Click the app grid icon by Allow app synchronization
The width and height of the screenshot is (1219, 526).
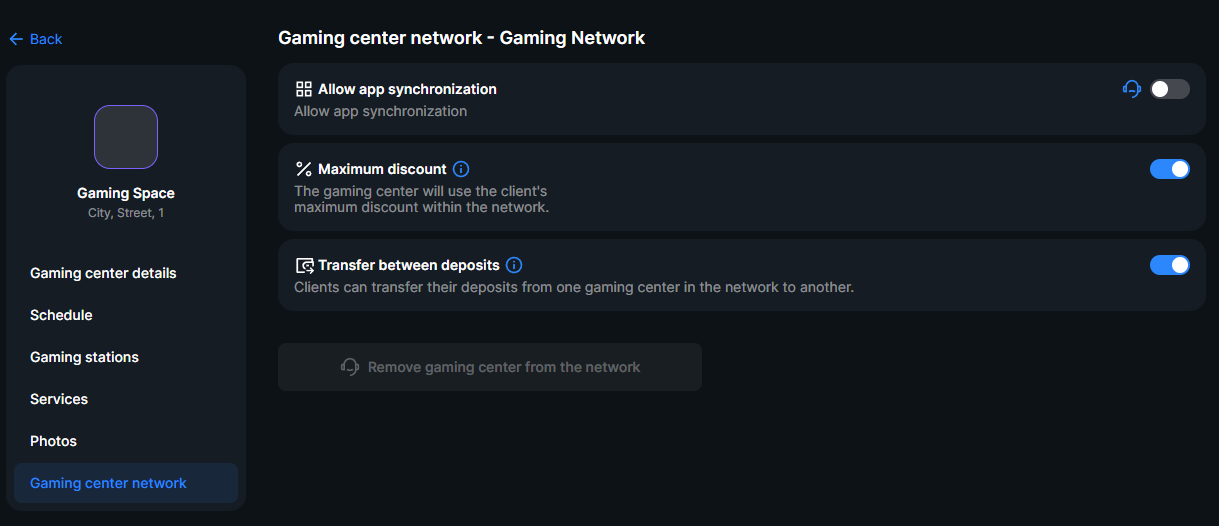pos(304,89)
